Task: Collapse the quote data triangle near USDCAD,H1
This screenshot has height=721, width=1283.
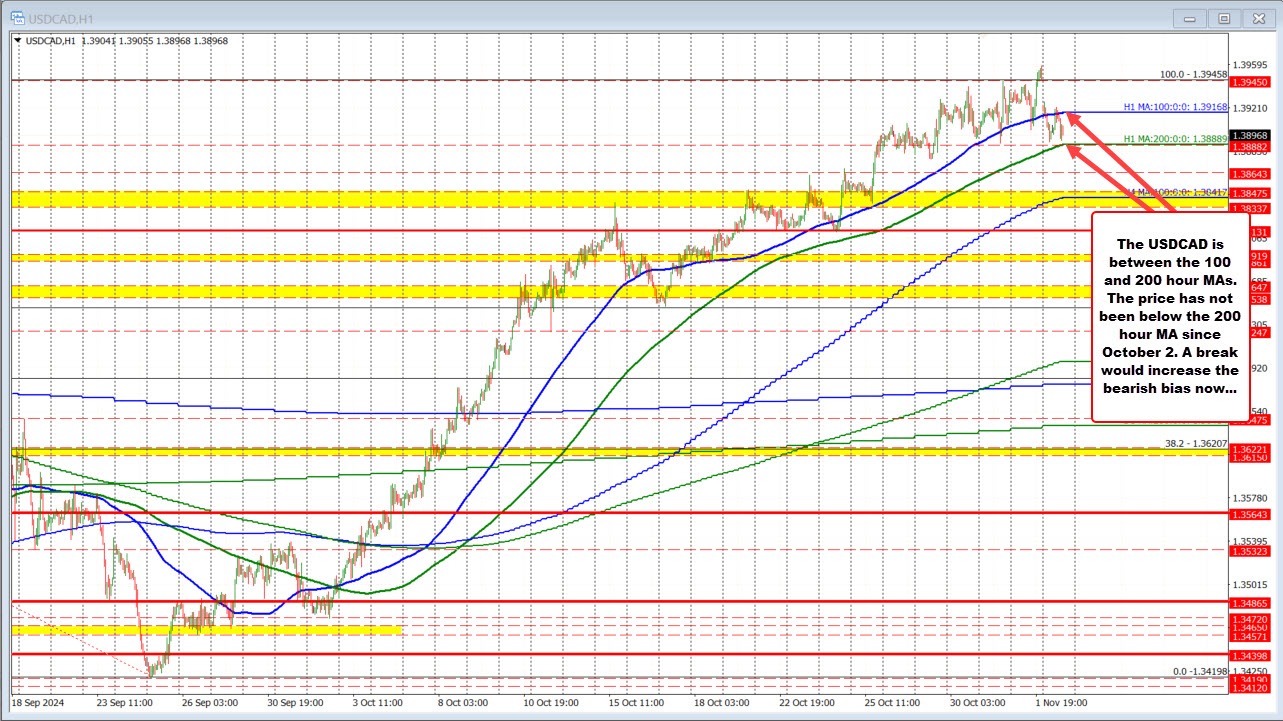Action: click(x=16, y=41)
